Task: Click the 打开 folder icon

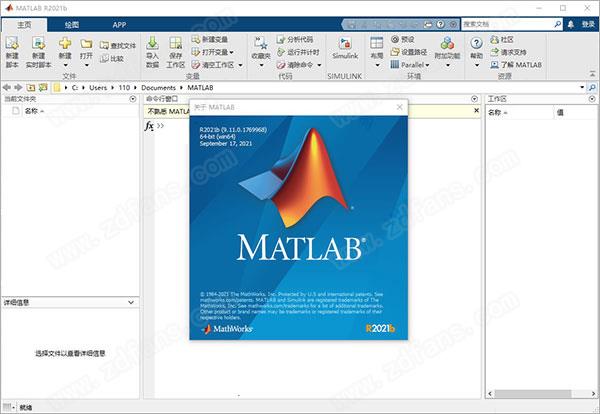Action: pyautogui.click(x=86, y=44)
